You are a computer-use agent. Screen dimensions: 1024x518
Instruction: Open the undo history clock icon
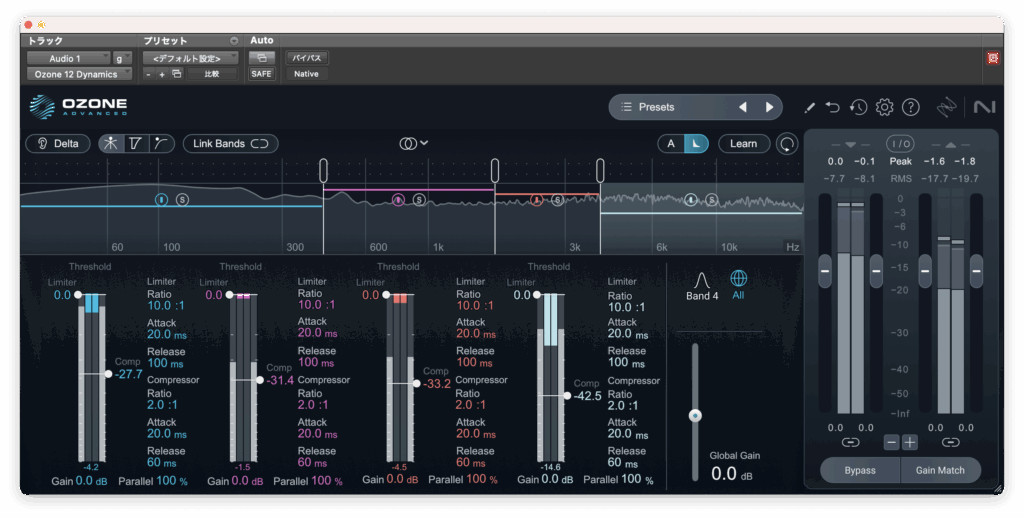(858, 107)
